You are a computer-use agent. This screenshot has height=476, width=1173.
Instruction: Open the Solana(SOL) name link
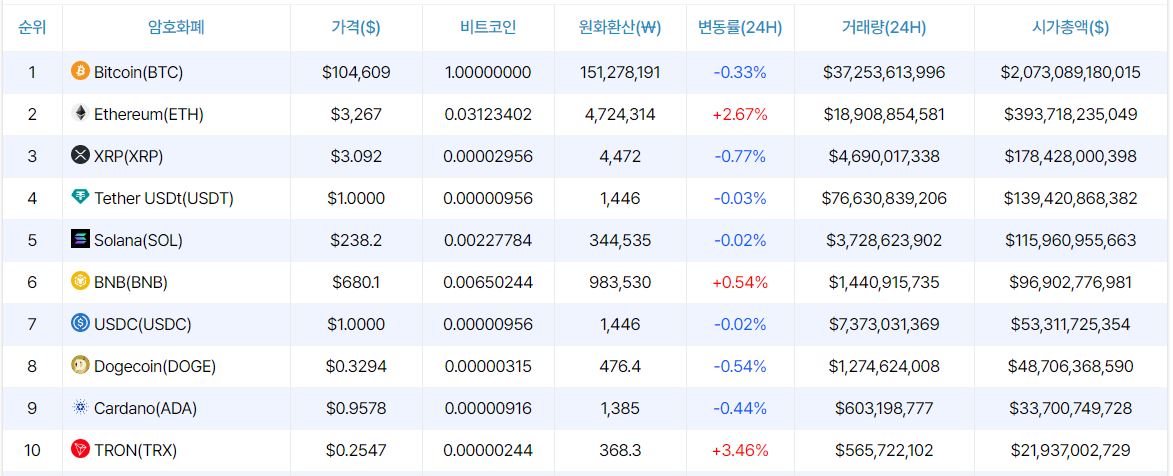[138, 240]
